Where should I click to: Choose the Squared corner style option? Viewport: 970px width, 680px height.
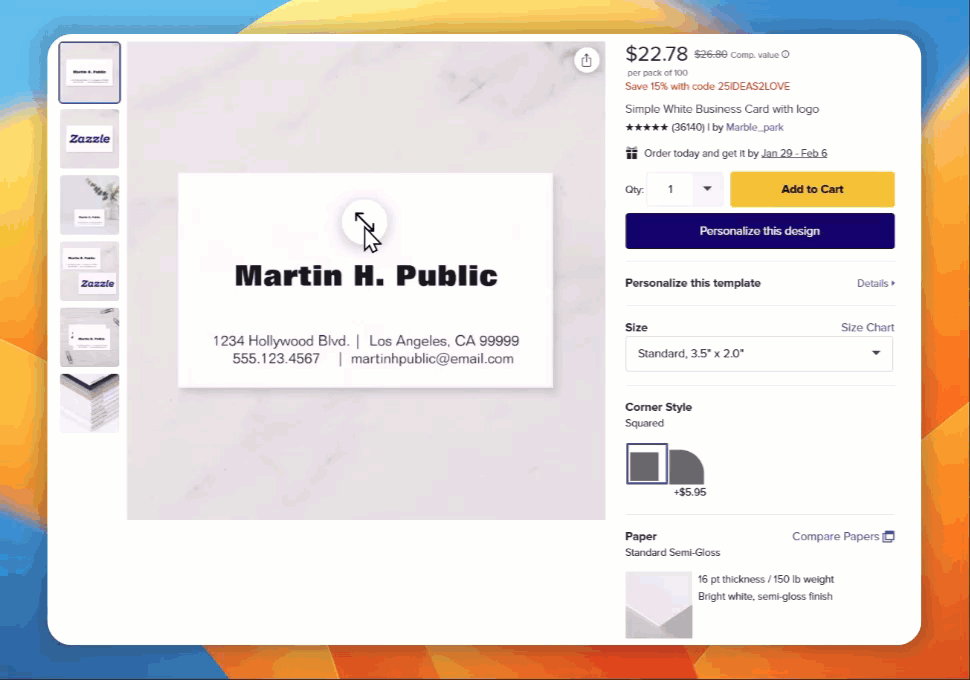(x=646, y=464)
